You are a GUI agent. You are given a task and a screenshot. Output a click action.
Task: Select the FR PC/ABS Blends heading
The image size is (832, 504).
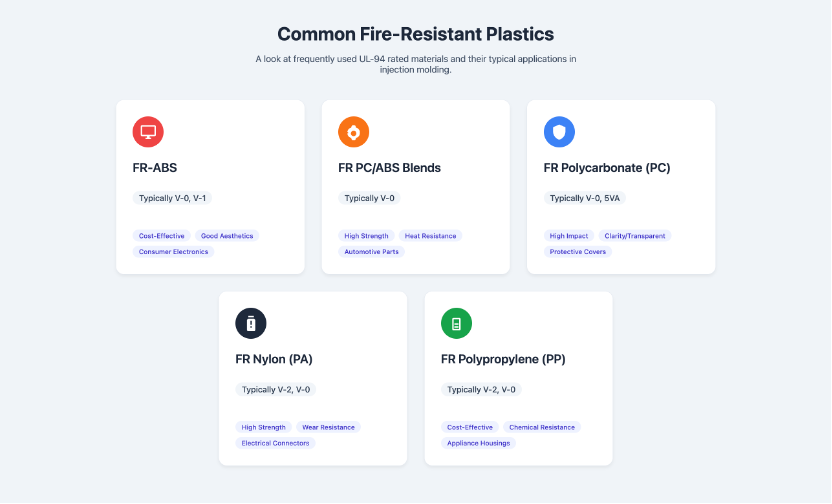389,168
